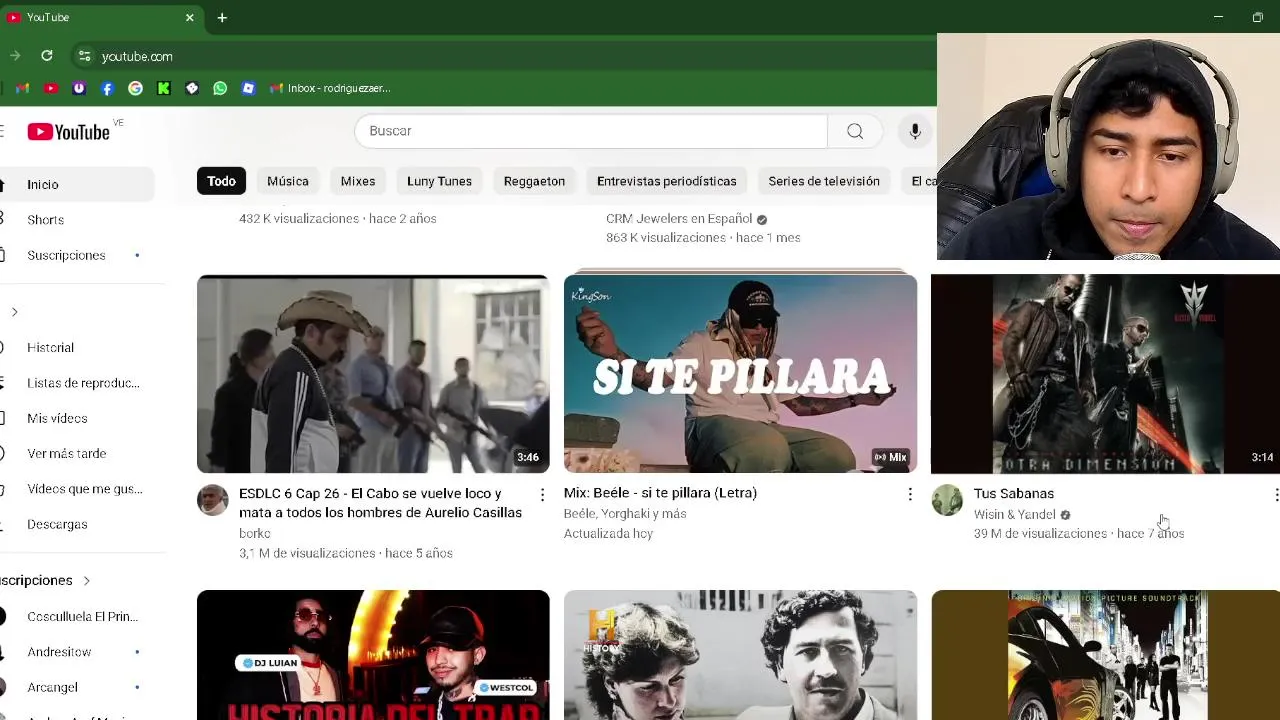
Task: Open the ESDLC 6 Cap 26 thumbnail
Action: (x=373, y=374)
